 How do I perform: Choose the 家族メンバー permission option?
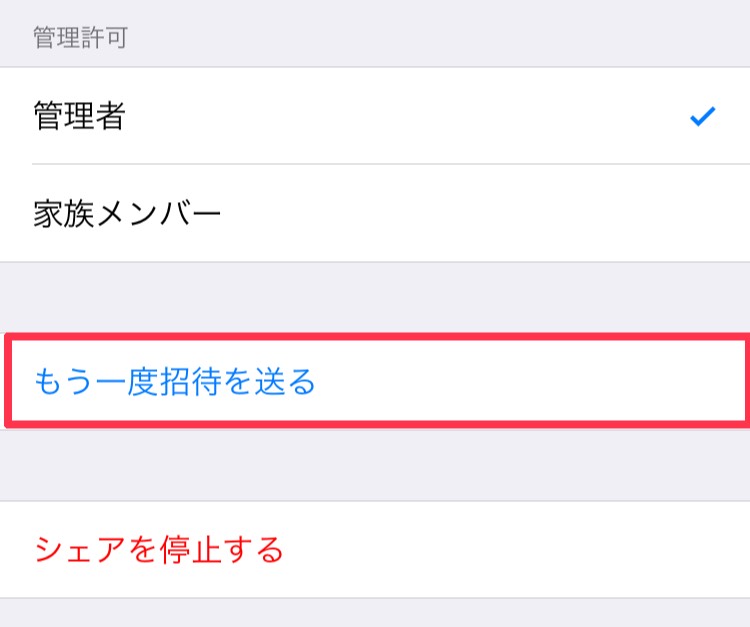pyautogui.click(x=375, y=214)
